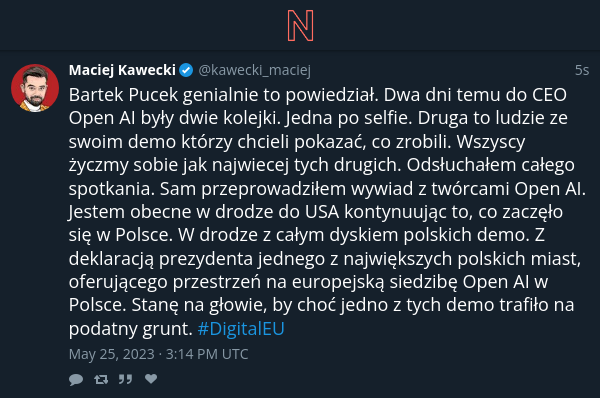Screen dimensions: 600x398
Task: Click the words Bartek Pucek in the tweet
Action: click(123, 95)
